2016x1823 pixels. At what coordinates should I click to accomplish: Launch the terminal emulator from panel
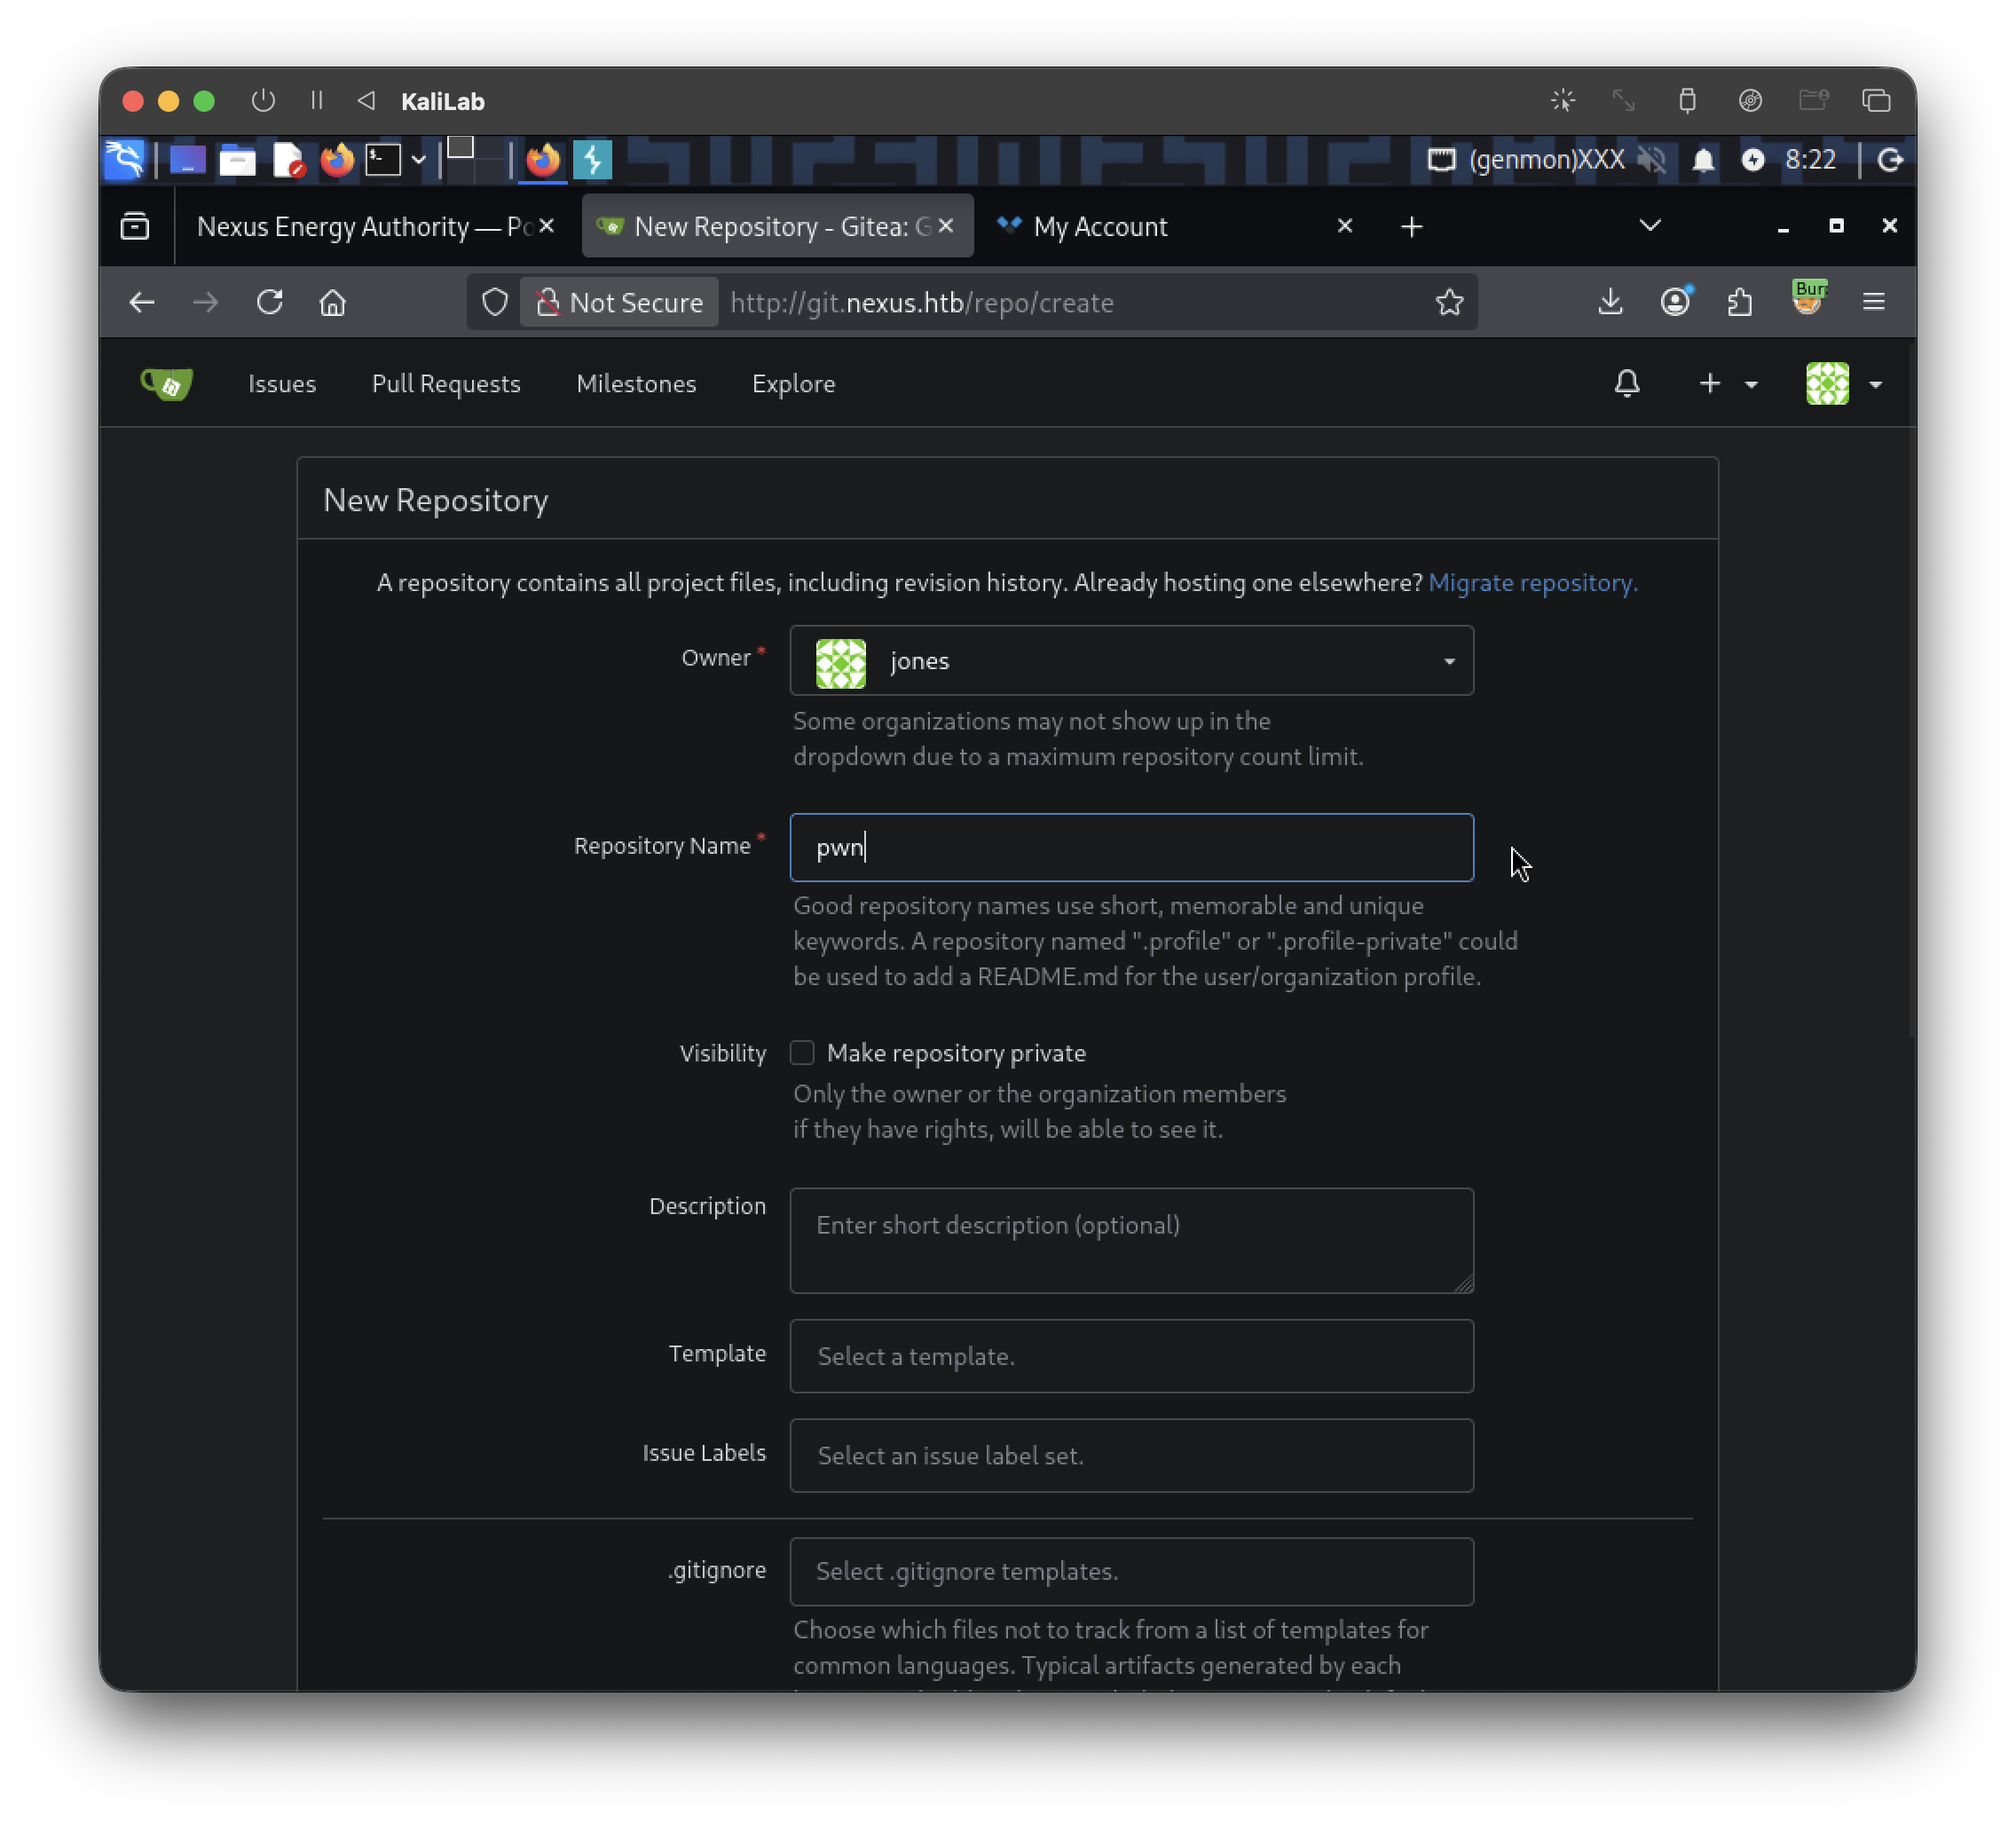(x=382, y=160)
